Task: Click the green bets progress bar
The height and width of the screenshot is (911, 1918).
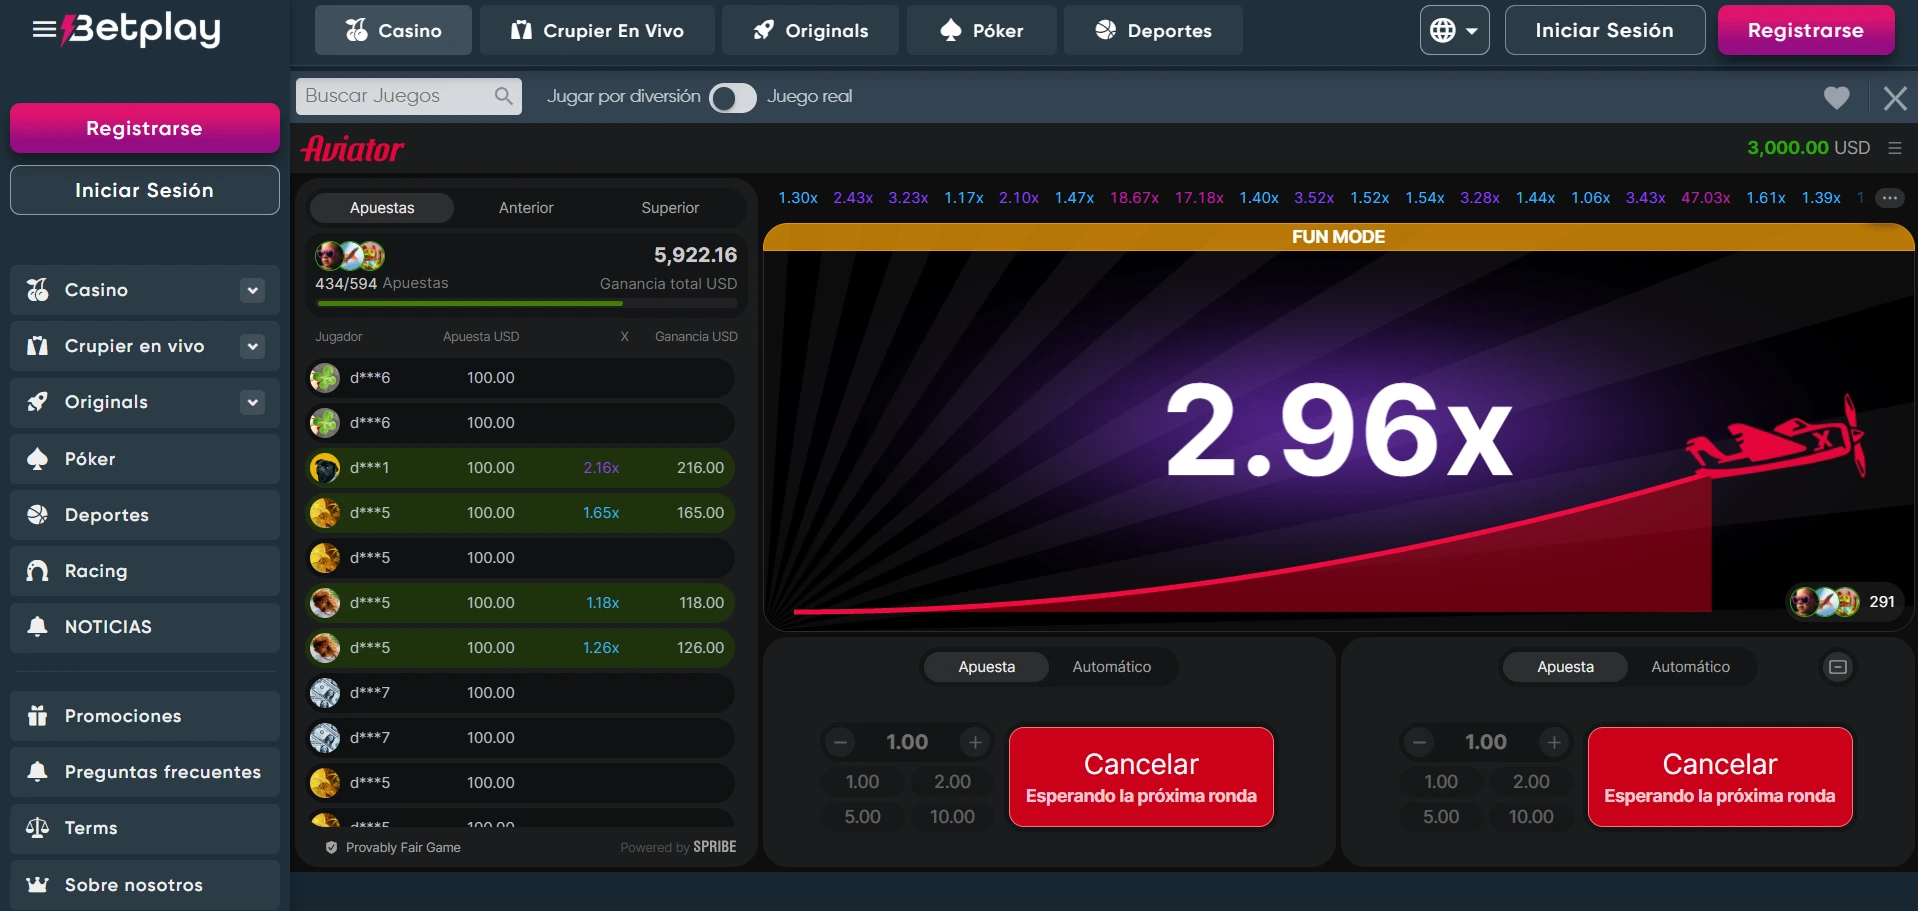Action: (x=470, y=303)
